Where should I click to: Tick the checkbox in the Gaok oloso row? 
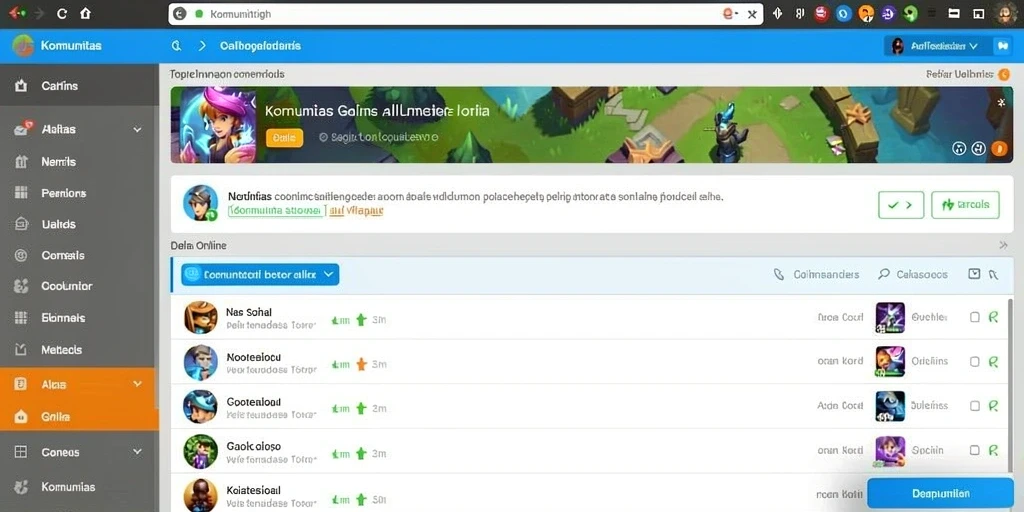point(974,450)
